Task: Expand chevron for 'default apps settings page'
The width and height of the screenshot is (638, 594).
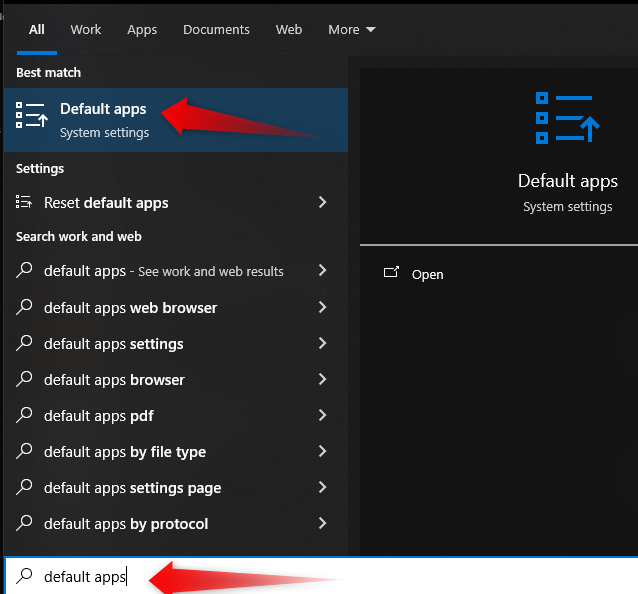Action: (322, 487)
